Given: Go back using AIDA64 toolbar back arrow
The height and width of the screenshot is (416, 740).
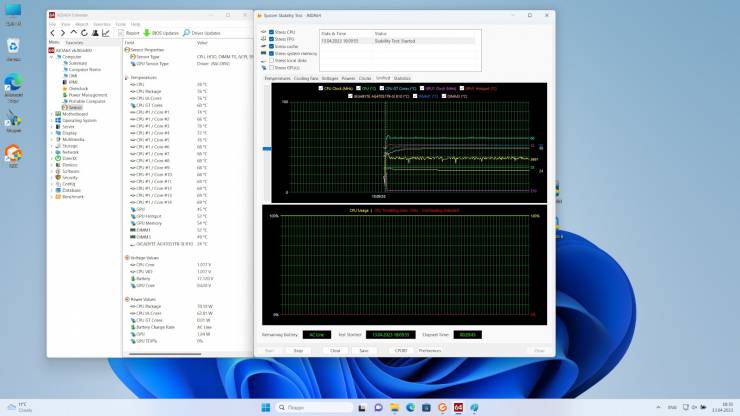Looking at the screenshot, I should point(52,33).
